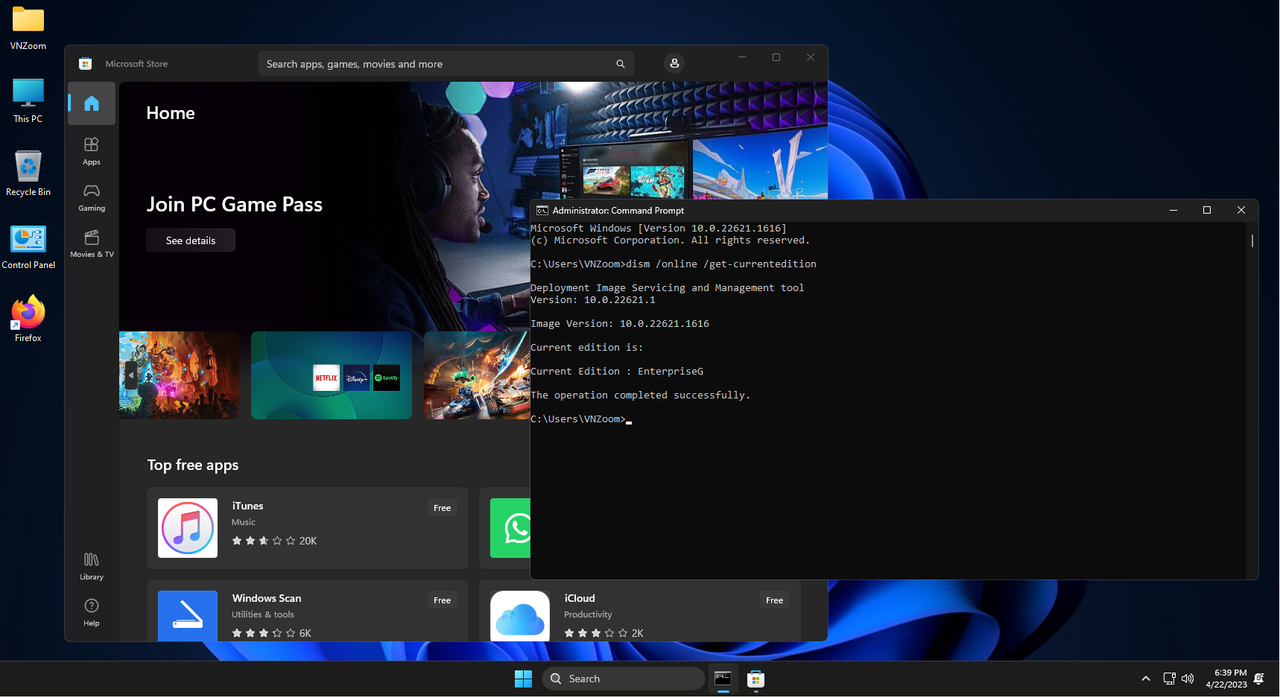This screenshot has height=697, width=1280.
Task: Open Gaming section in Microsoft Store
Action: click(x=91, y=197)
